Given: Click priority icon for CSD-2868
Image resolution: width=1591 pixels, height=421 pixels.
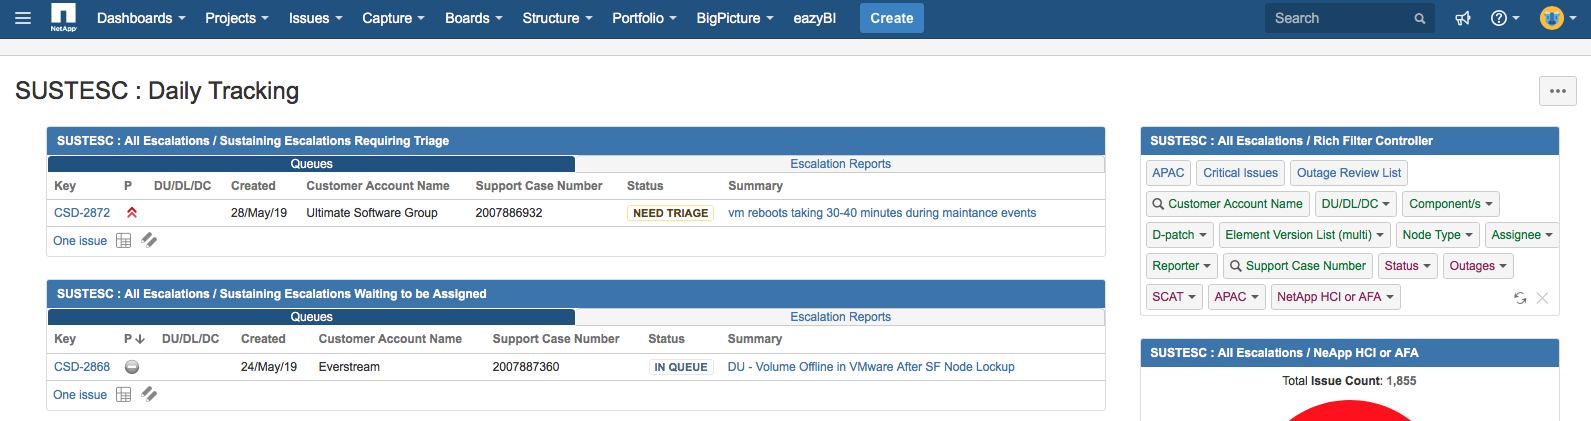Looking at the screenshot, I should pyautogui.click(x=131, y=367).
